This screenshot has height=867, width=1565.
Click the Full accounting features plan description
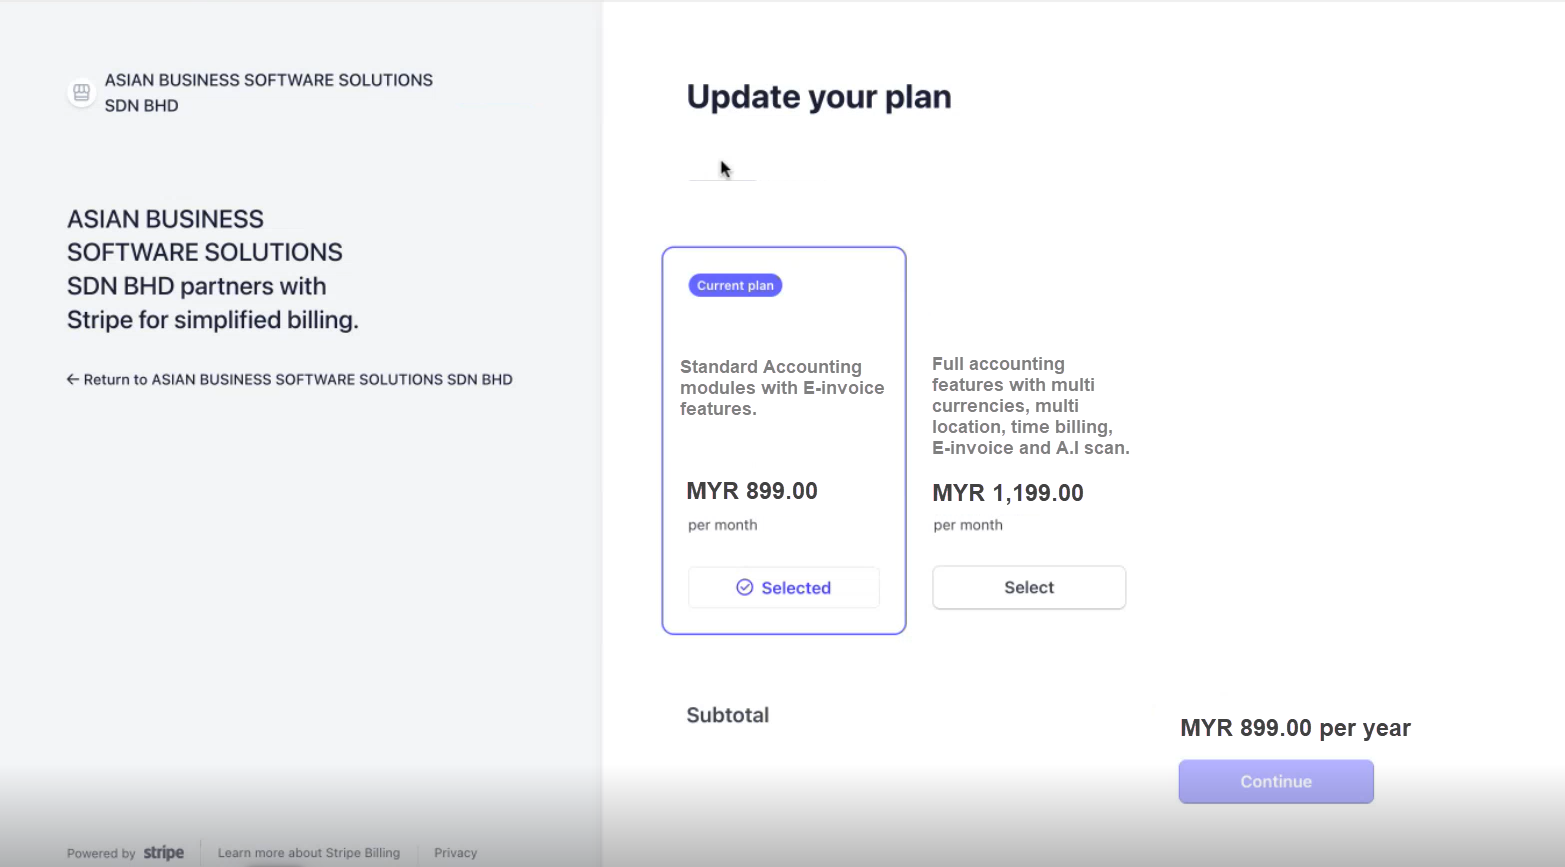pos(1031,405)
